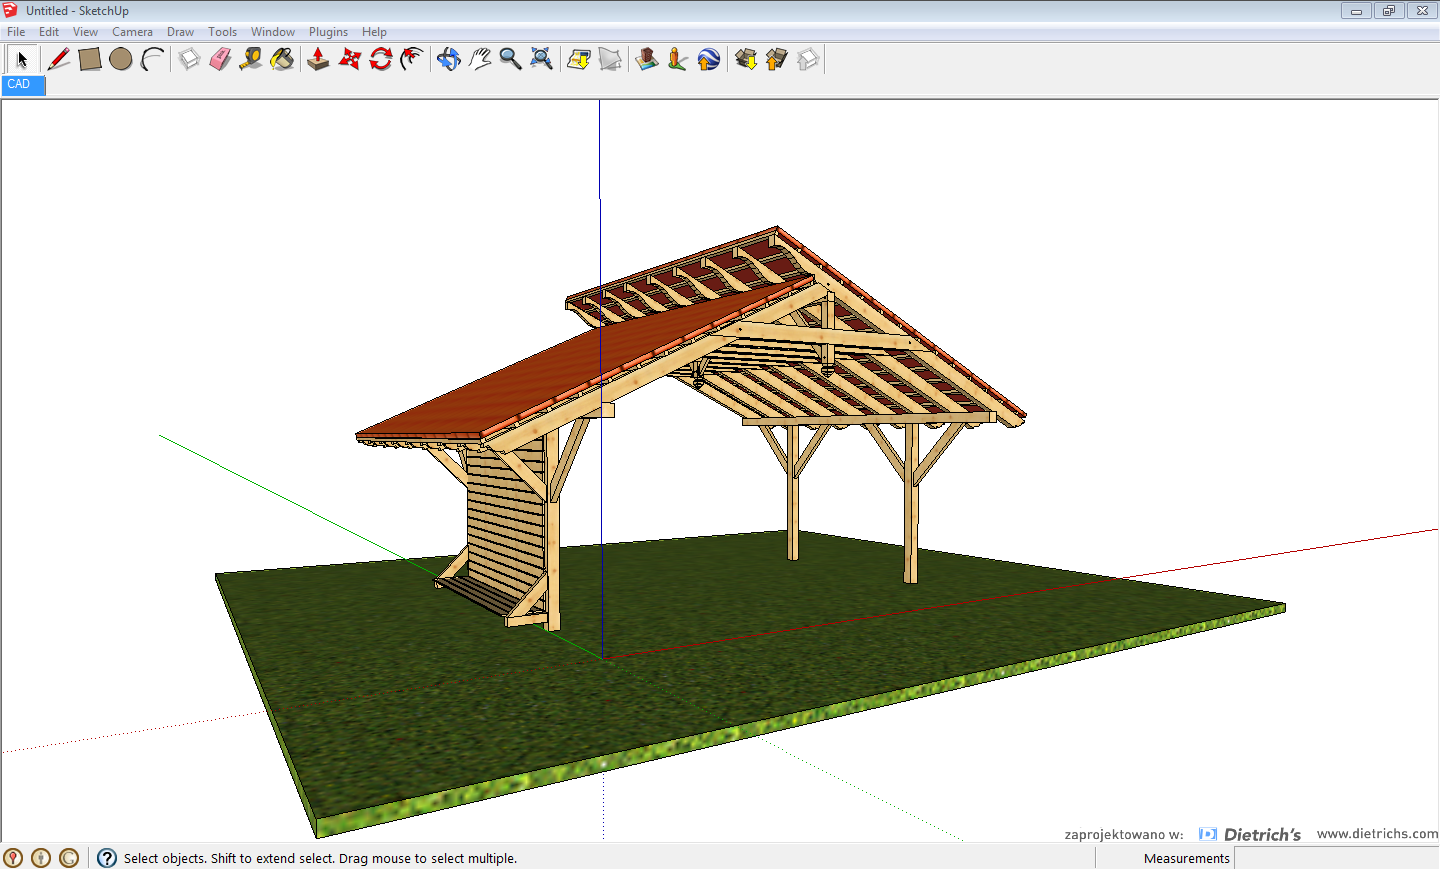Open the Window menu

coord(272,32)
